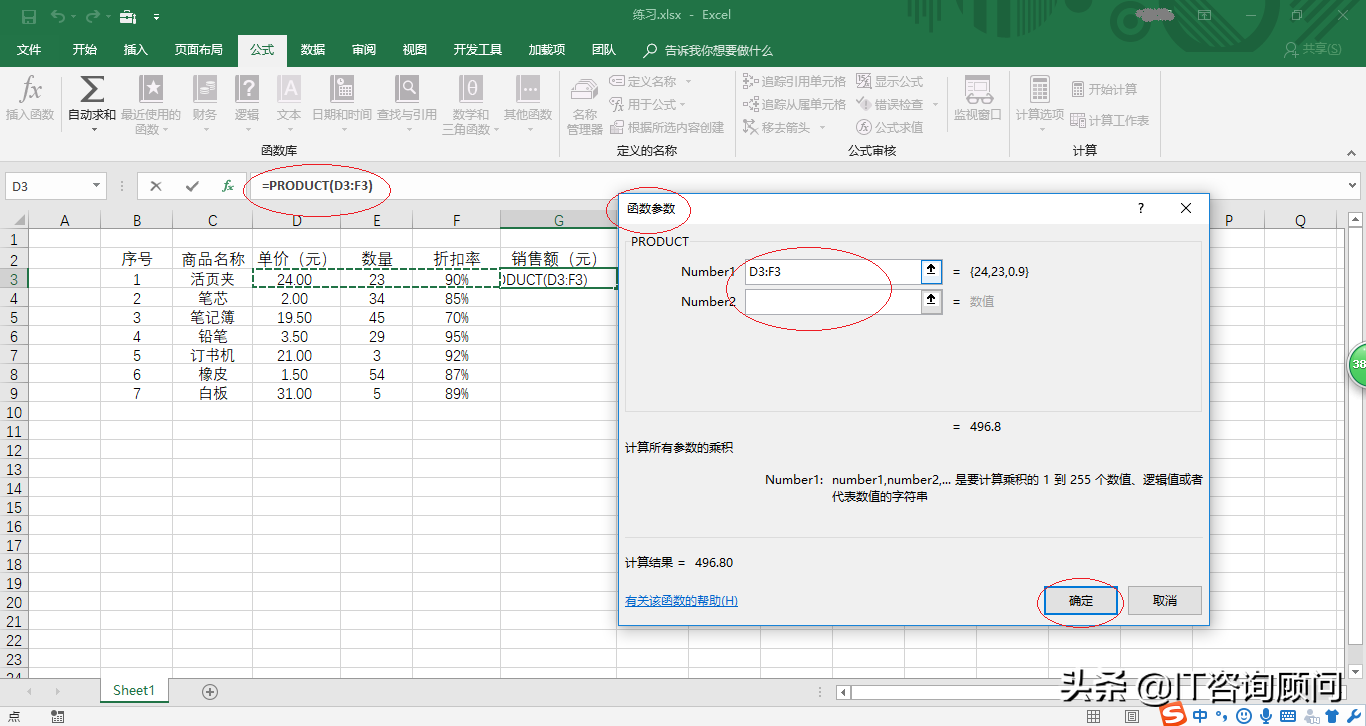Switch to the Data ribbon tab
The width and height of the screenshot is (1366, 726).
313,50
